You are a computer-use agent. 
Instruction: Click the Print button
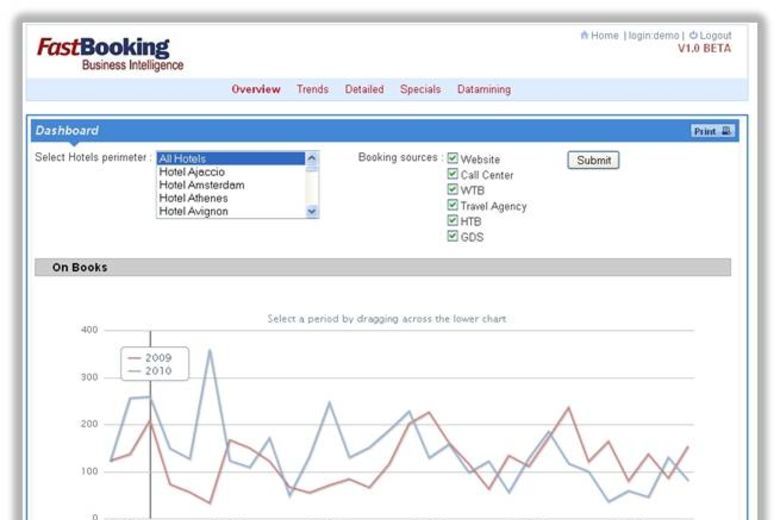tap(713, 131)
